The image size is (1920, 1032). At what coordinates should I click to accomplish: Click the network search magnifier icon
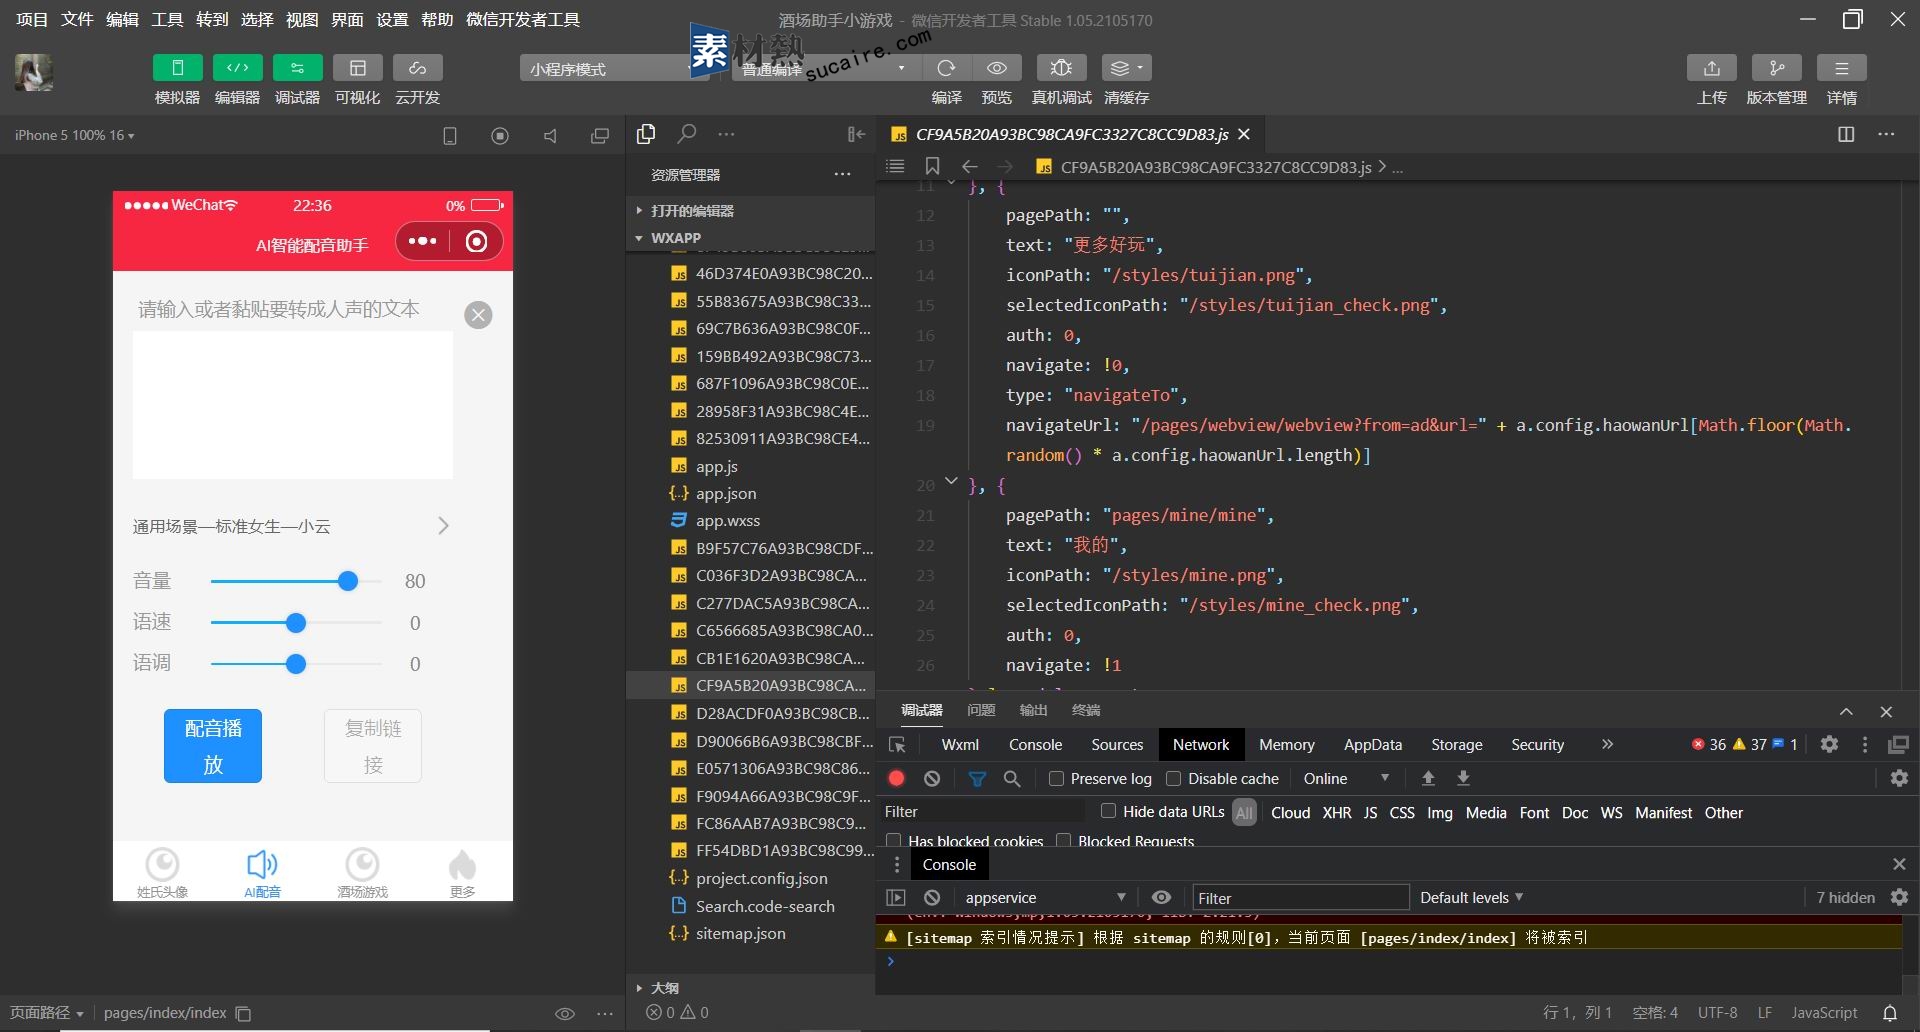click(1012, 778)
